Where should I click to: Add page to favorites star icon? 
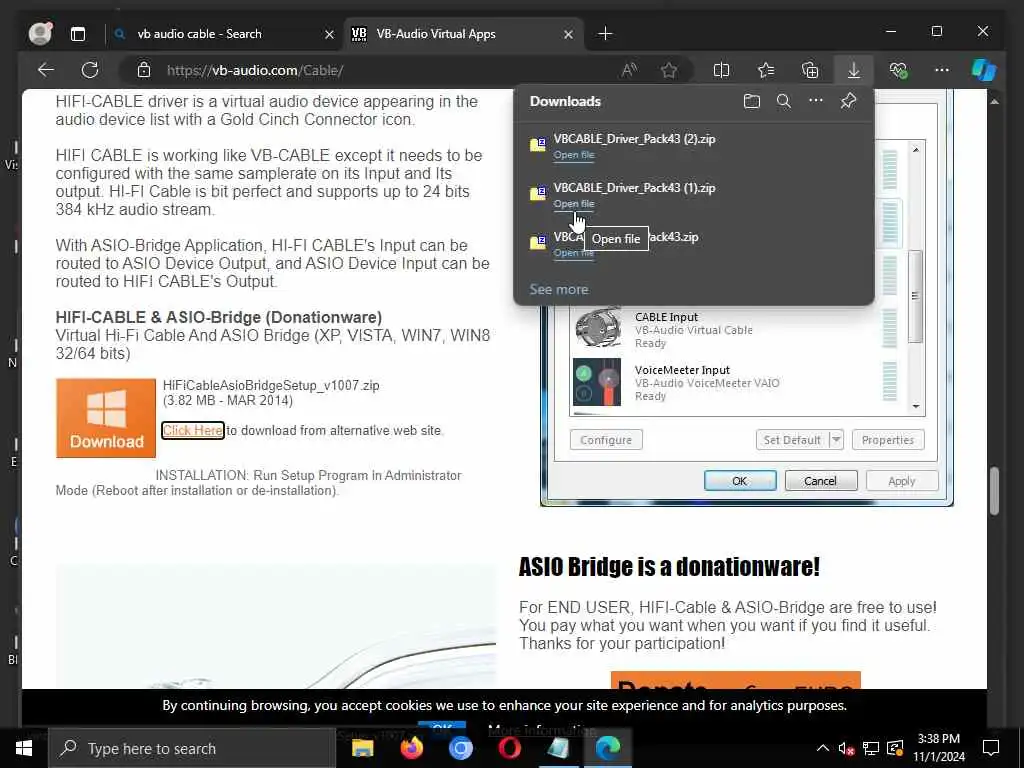(x=669, y=70)
